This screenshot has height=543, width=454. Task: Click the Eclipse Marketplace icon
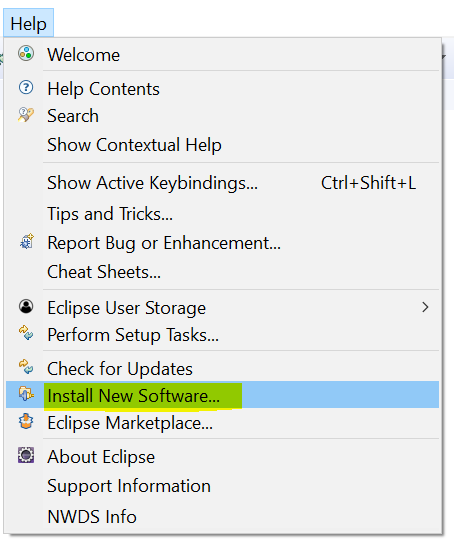(26, 421)
